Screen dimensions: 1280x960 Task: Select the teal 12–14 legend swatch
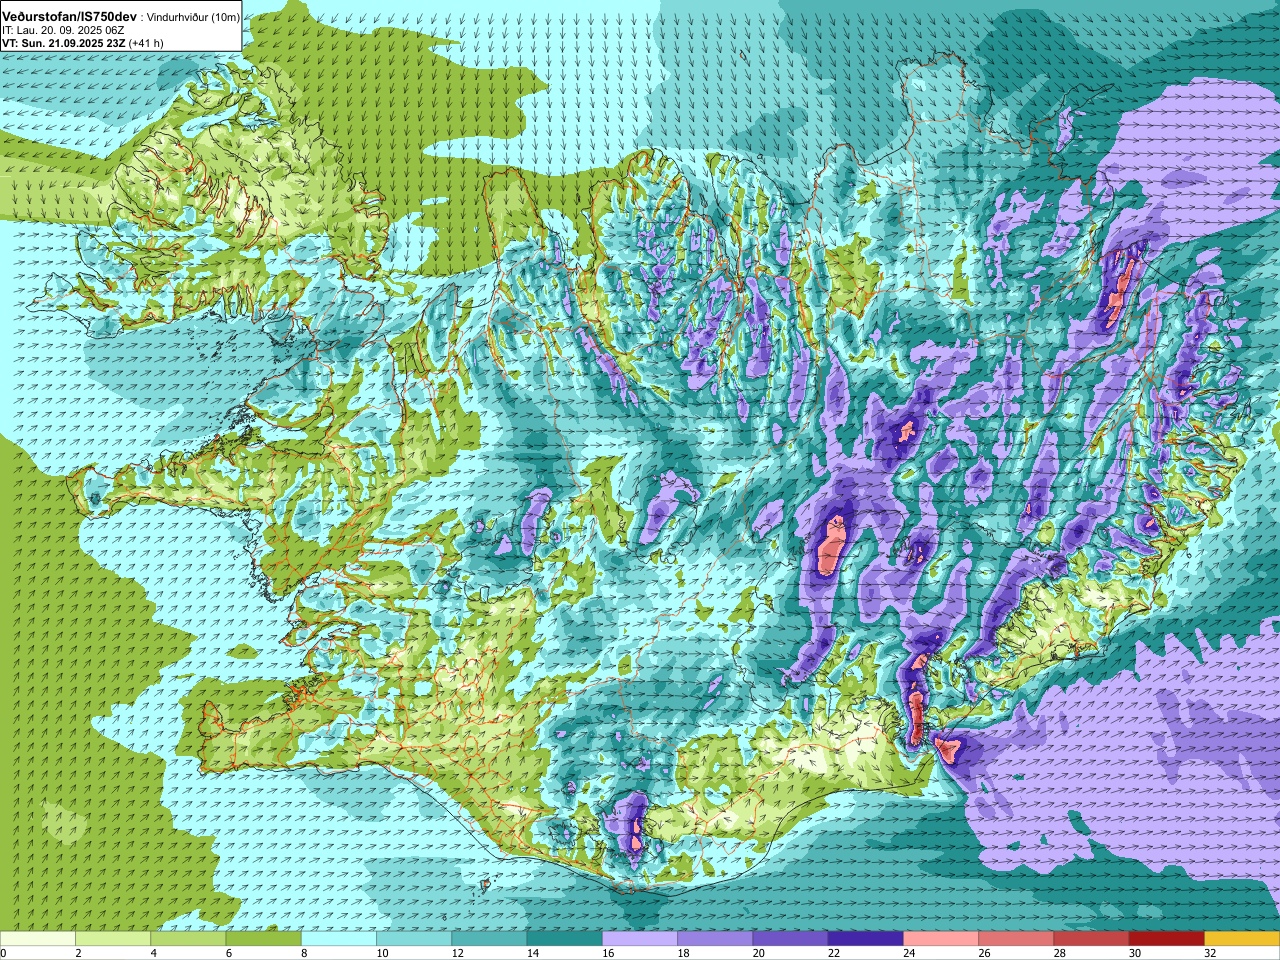[489, 939]
